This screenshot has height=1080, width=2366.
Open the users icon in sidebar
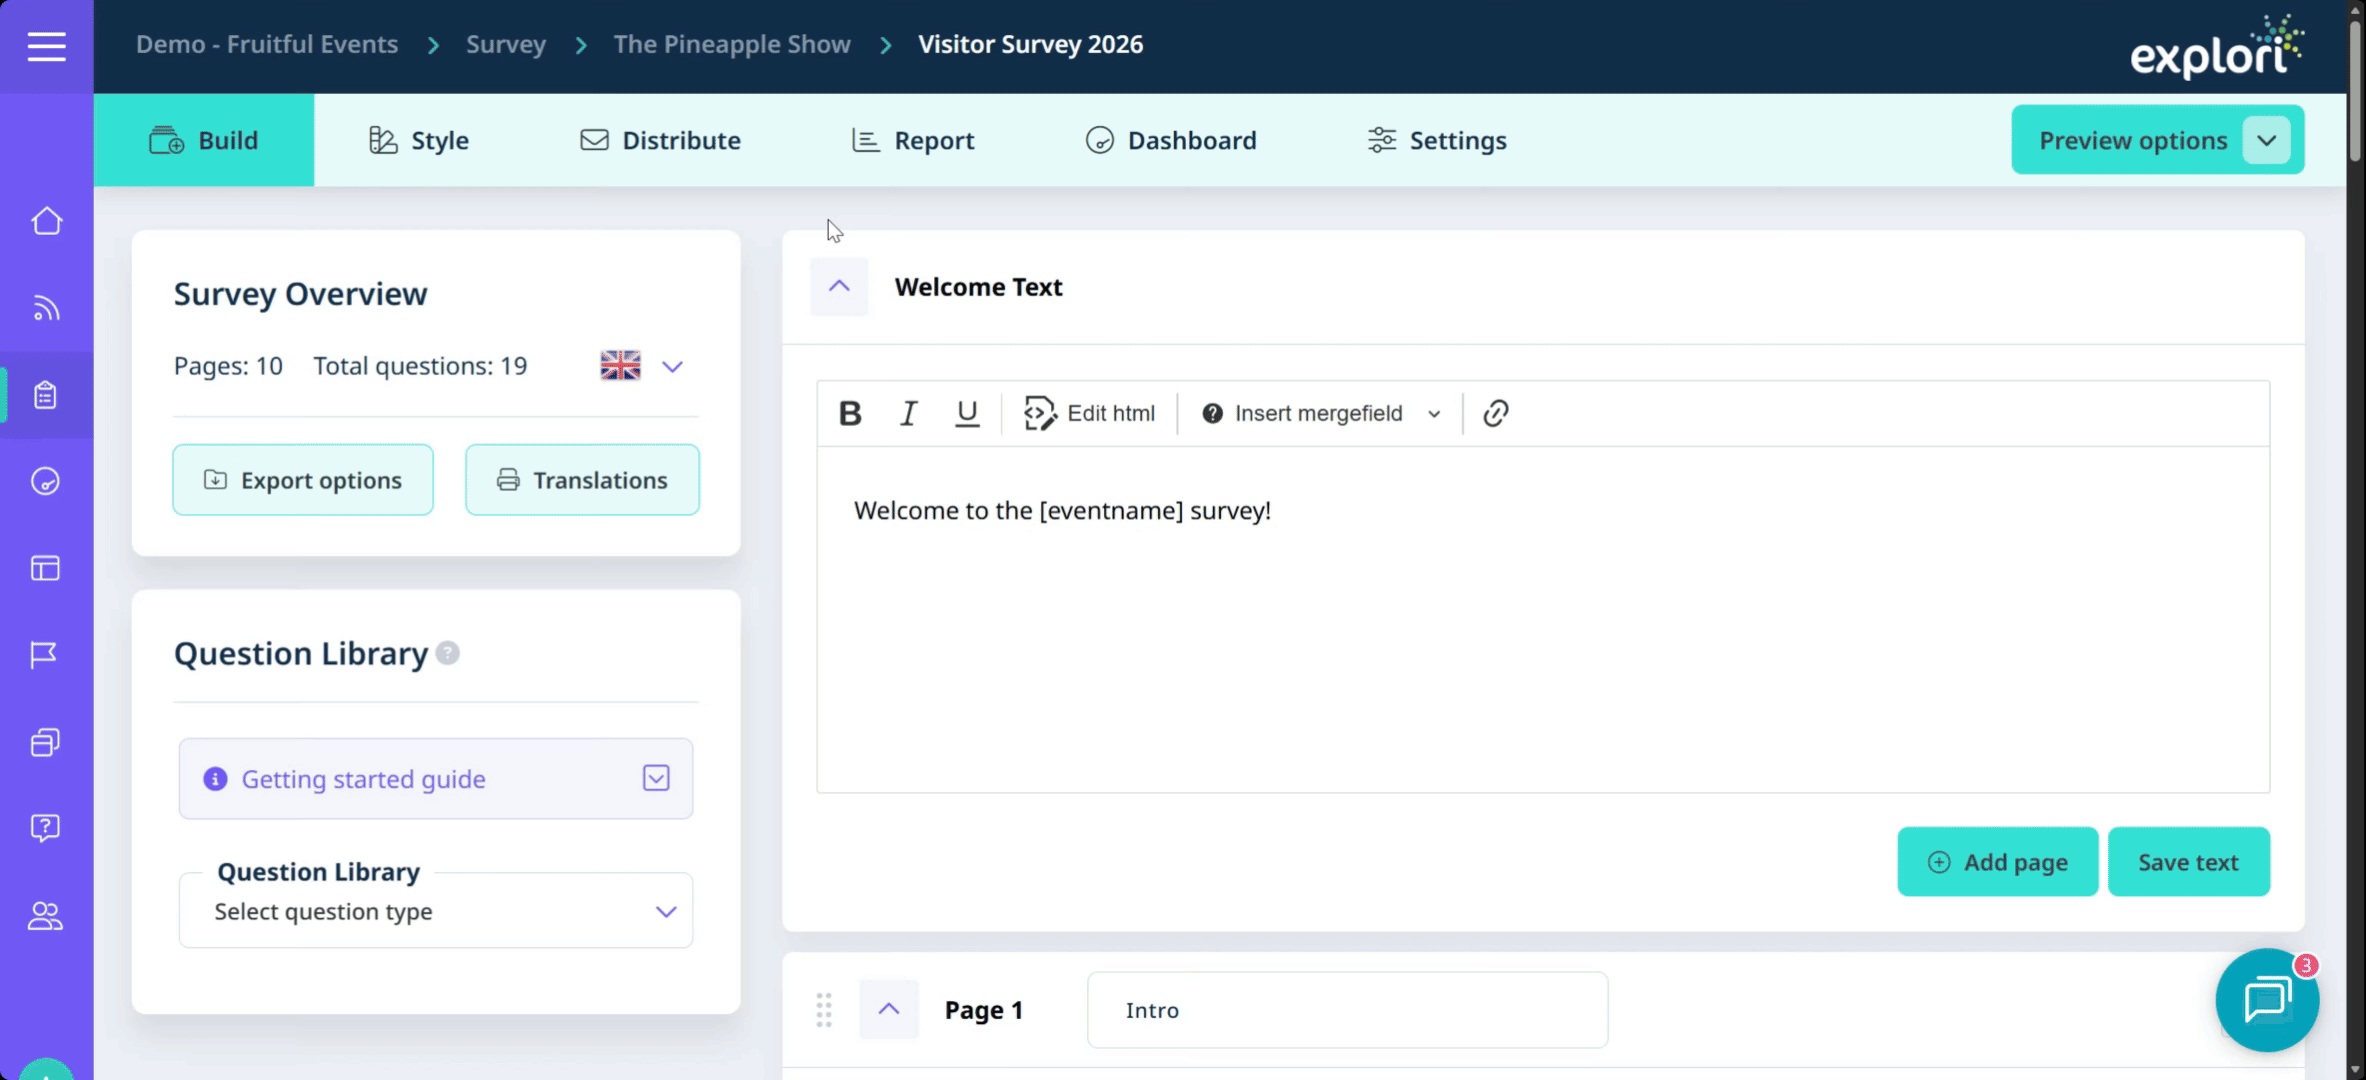point(45,915)
